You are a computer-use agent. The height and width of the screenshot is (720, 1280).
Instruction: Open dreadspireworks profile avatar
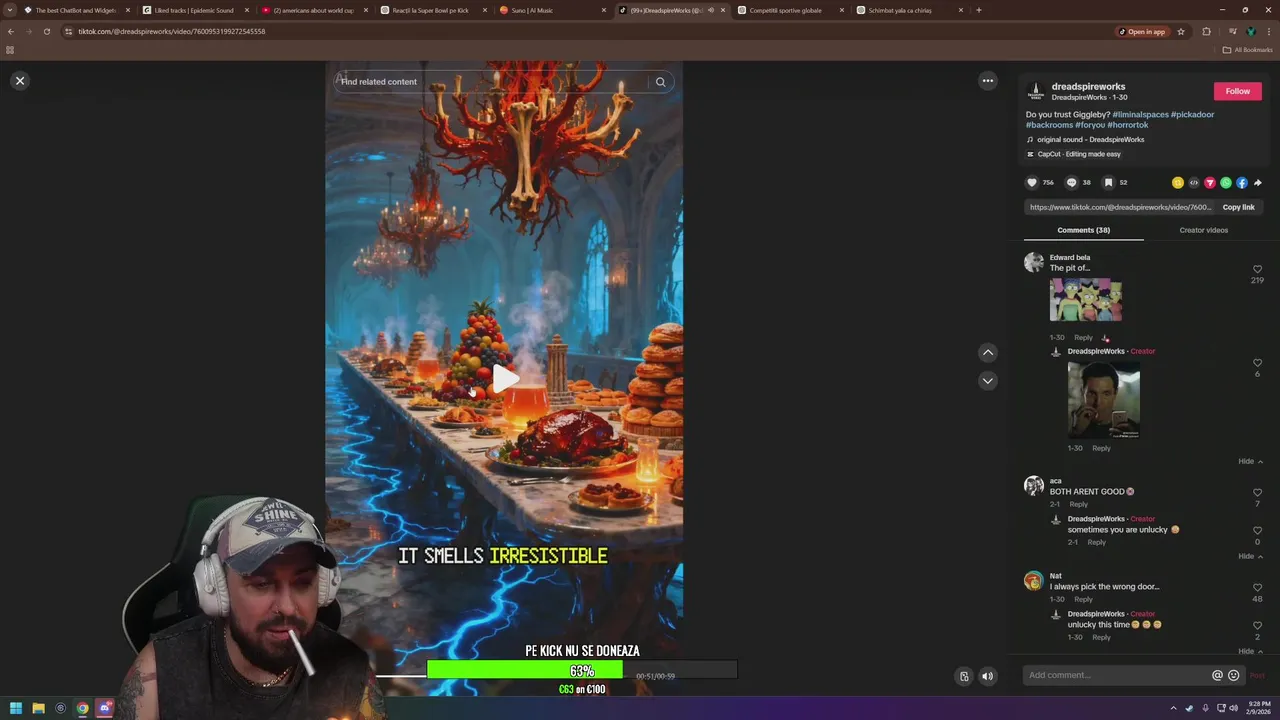pyautogui.click(x=1036, y=91)
